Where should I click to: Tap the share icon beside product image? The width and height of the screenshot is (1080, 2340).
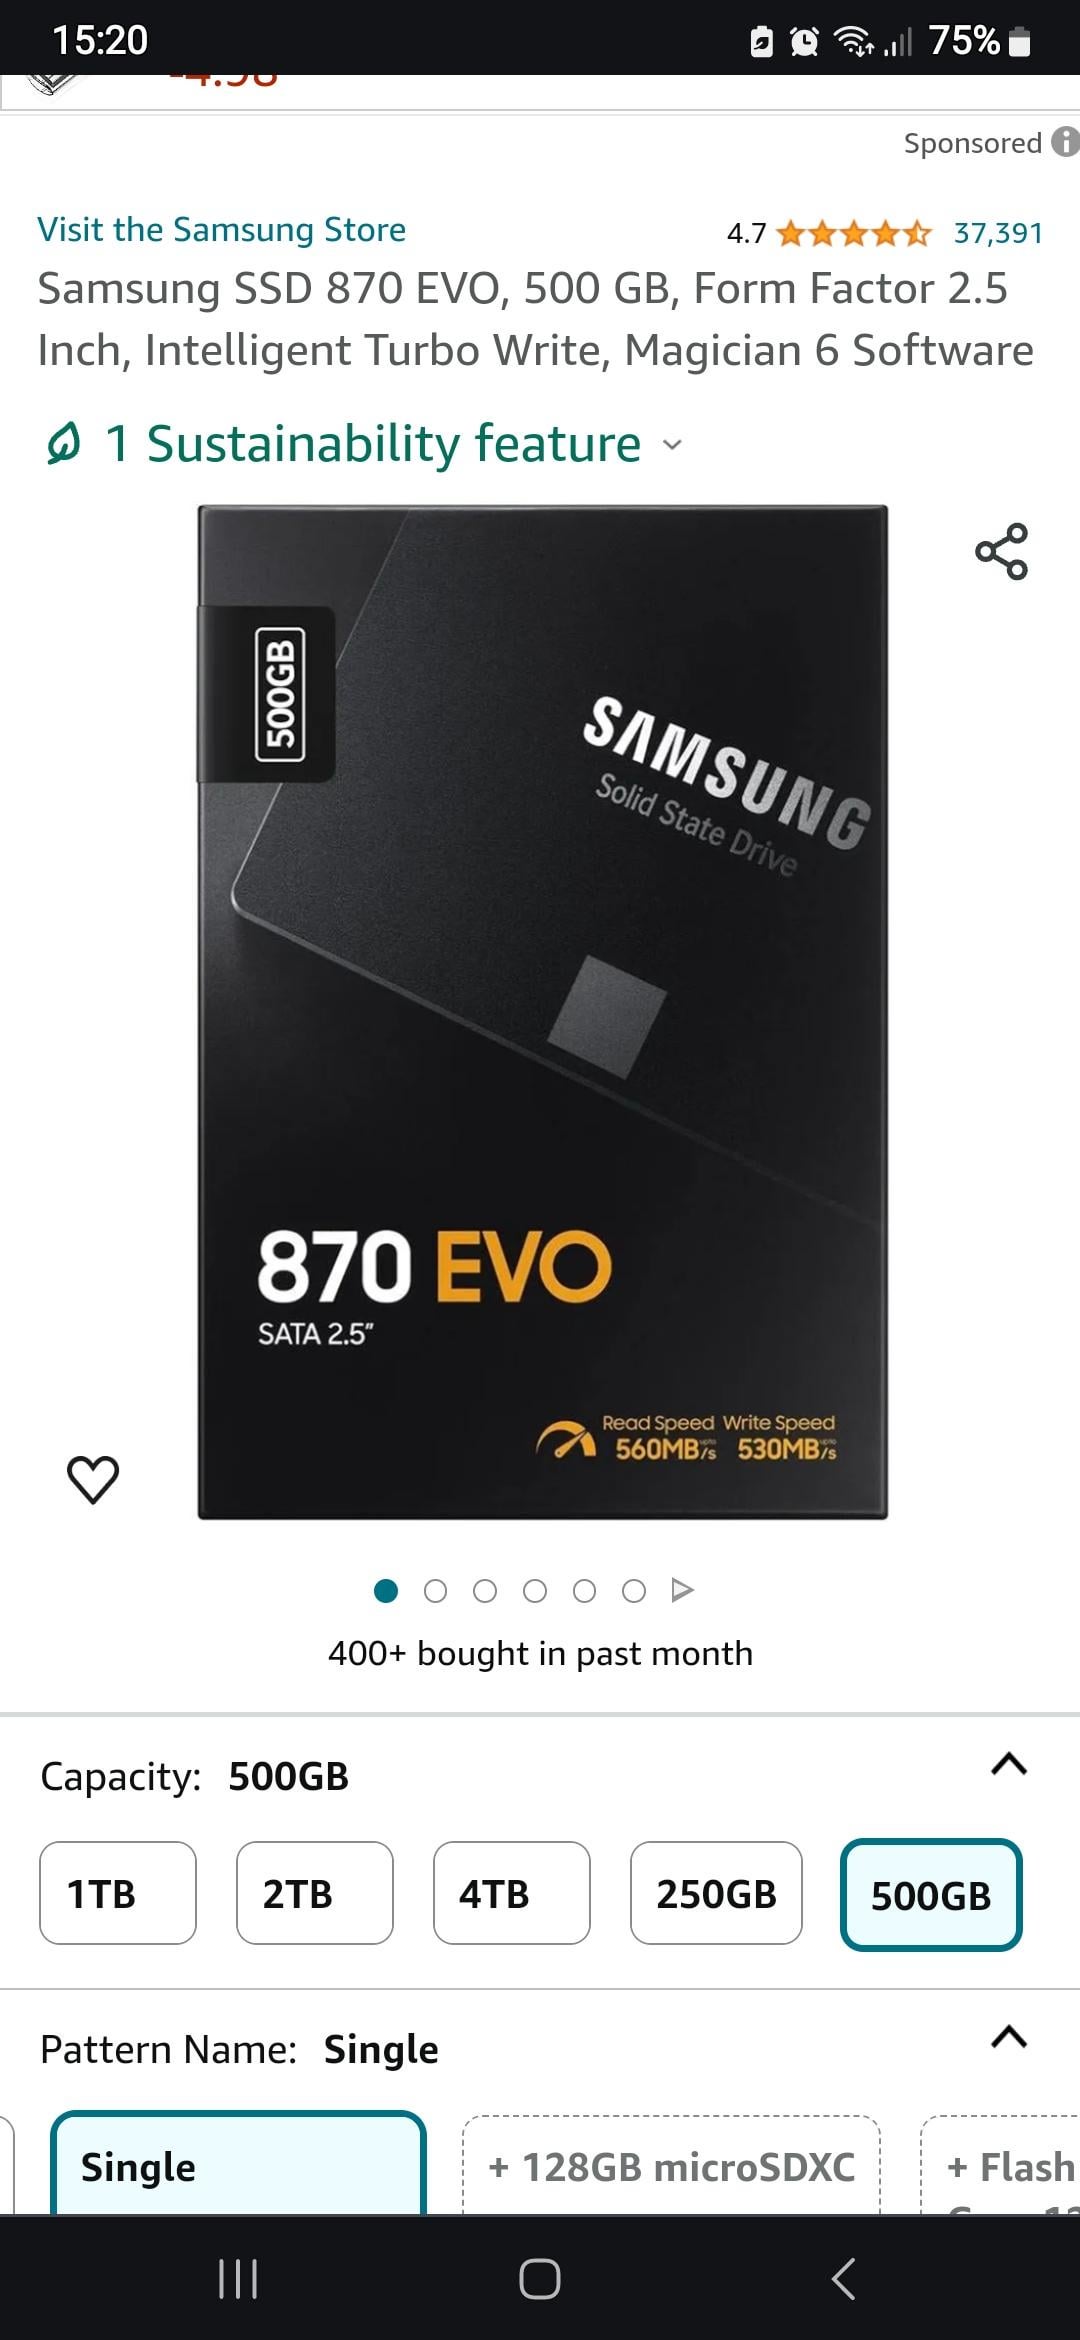(1001, 551)
